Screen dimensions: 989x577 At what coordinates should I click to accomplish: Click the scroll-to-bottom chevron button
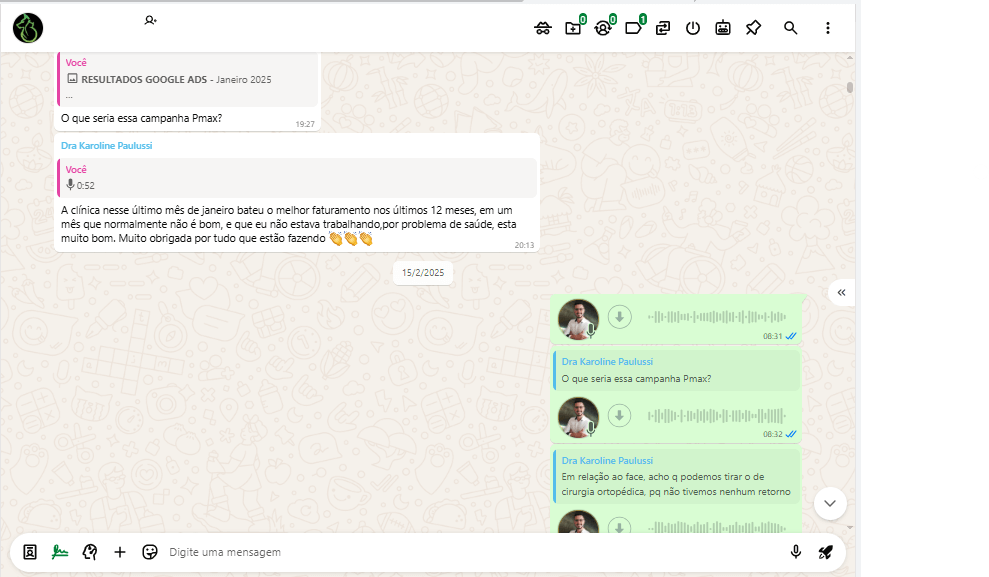coord(830,502)
